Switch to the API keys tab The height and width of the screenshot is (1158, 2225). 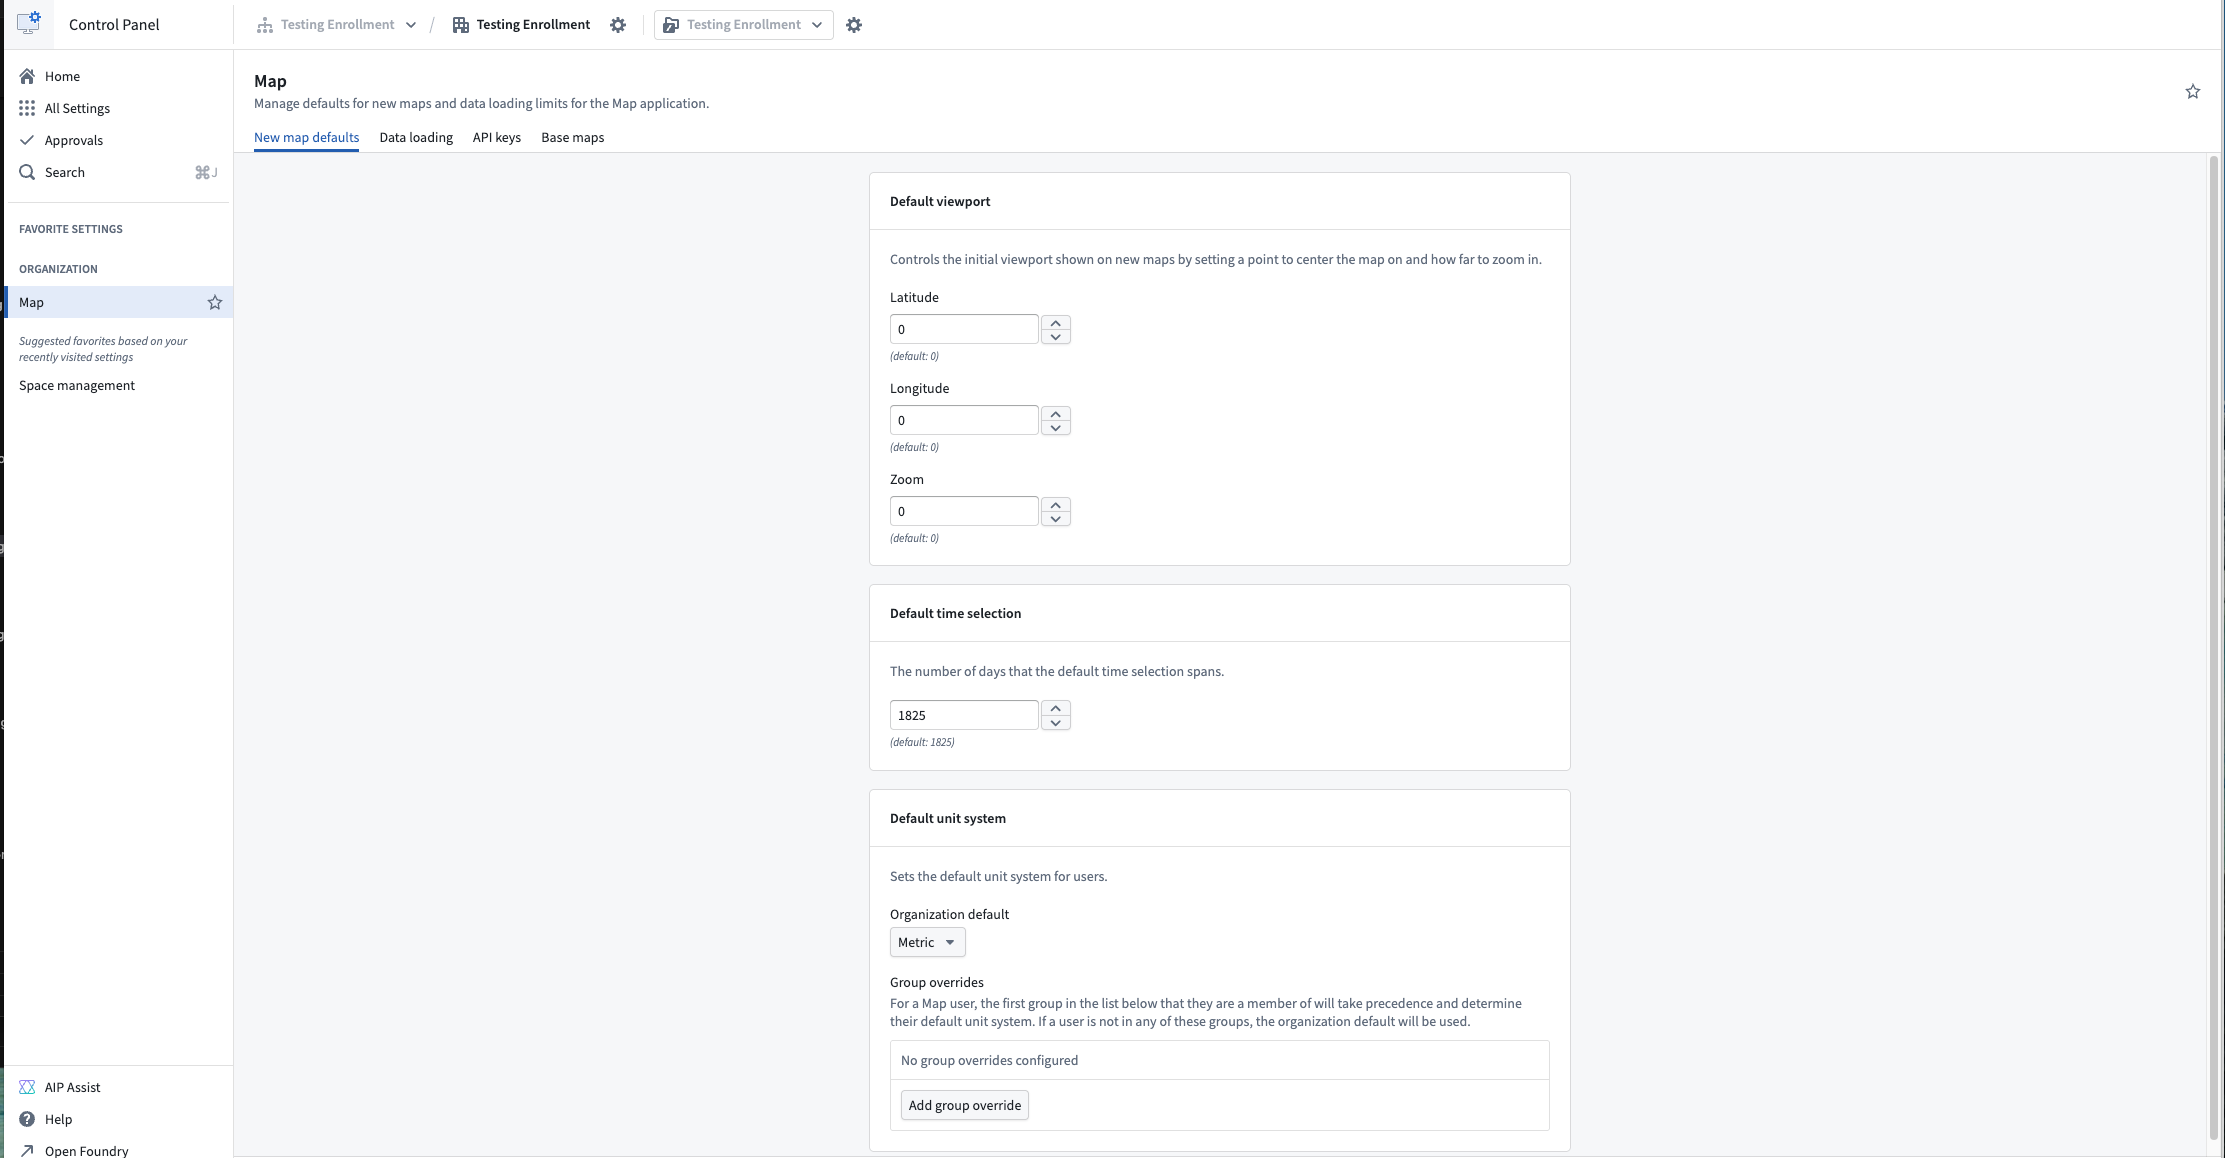pos(497,138)
